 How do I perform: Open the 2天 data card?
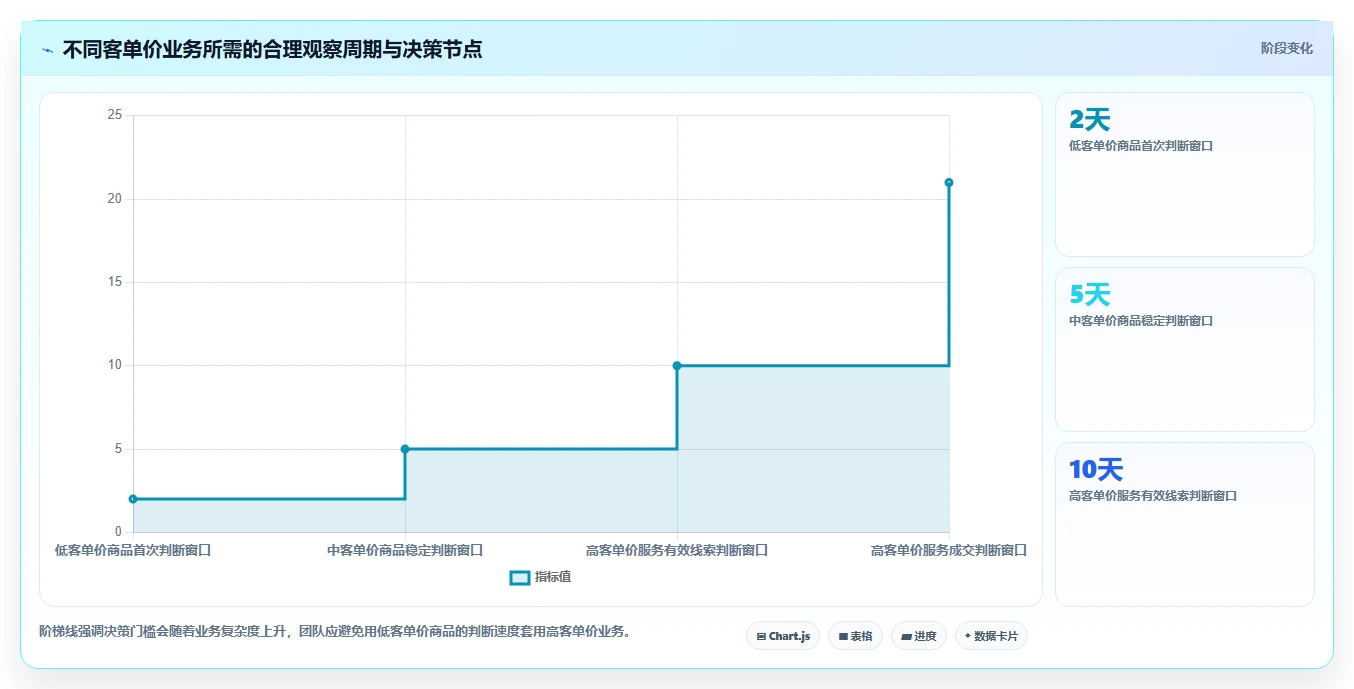1184,174
